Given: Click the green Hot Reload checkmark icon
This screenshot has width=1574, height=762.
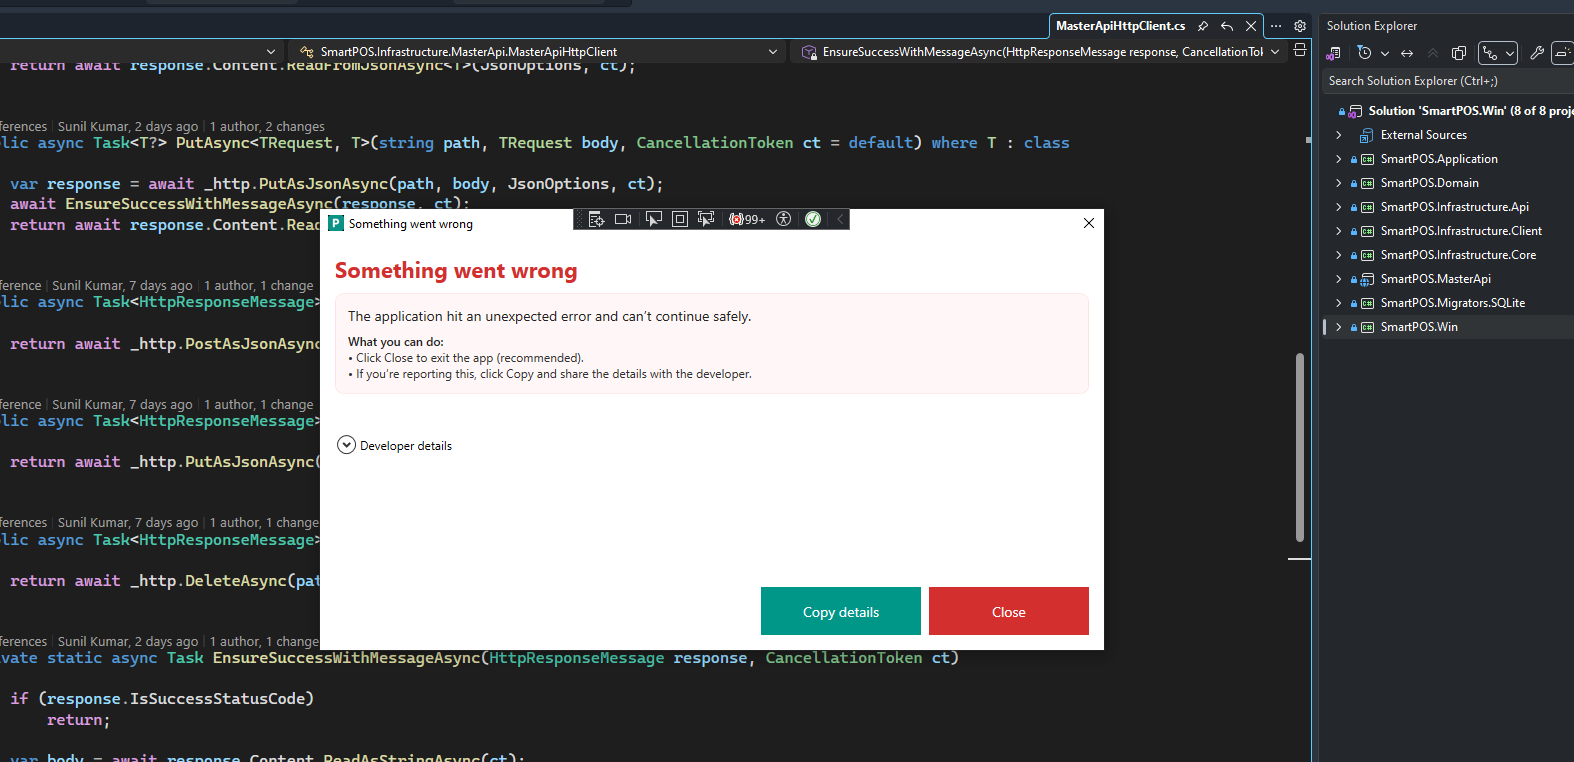Looking at the screenshot, I should pos(813,219).
